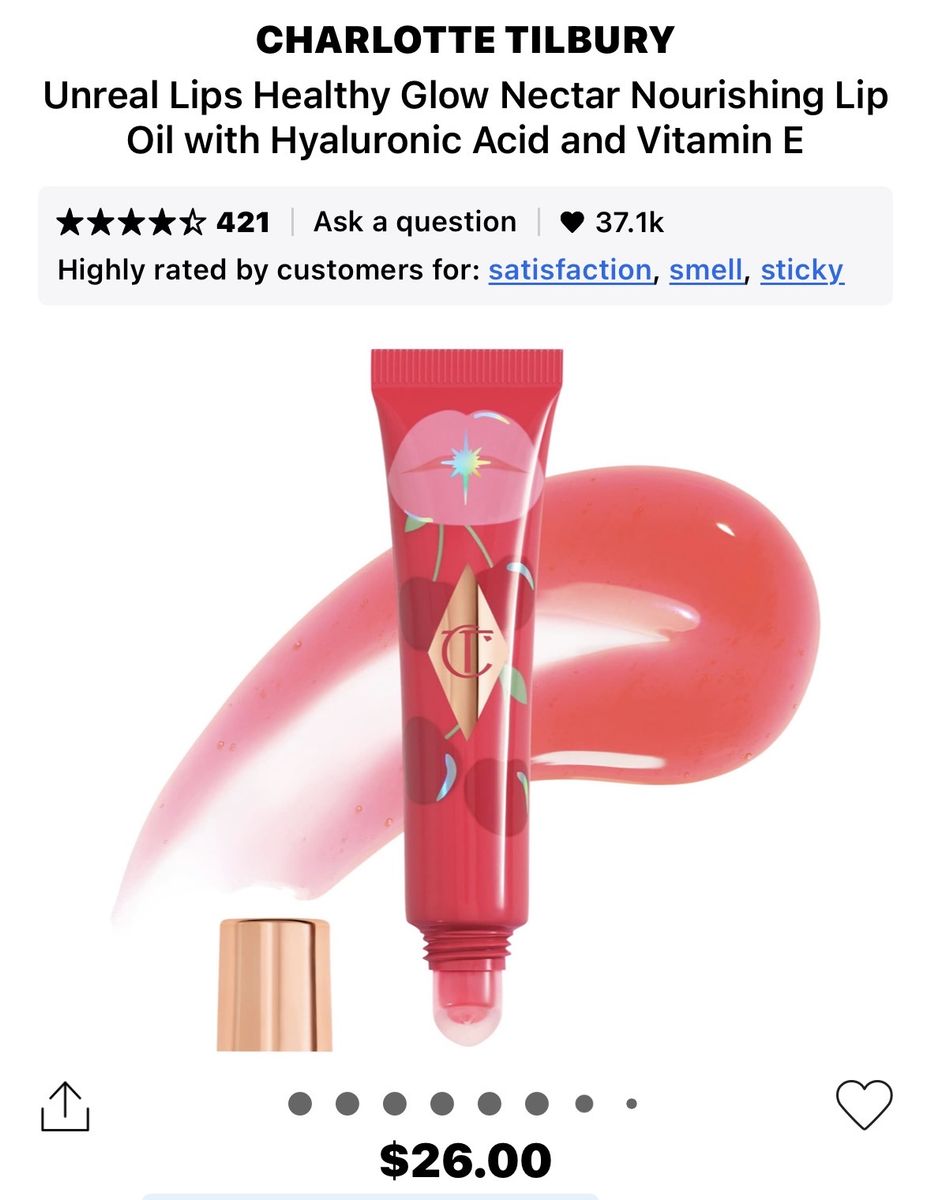This screenshot has height=1200, width=931.
Task: Select the fifth carousel dot
Action: coord(489,1104)
